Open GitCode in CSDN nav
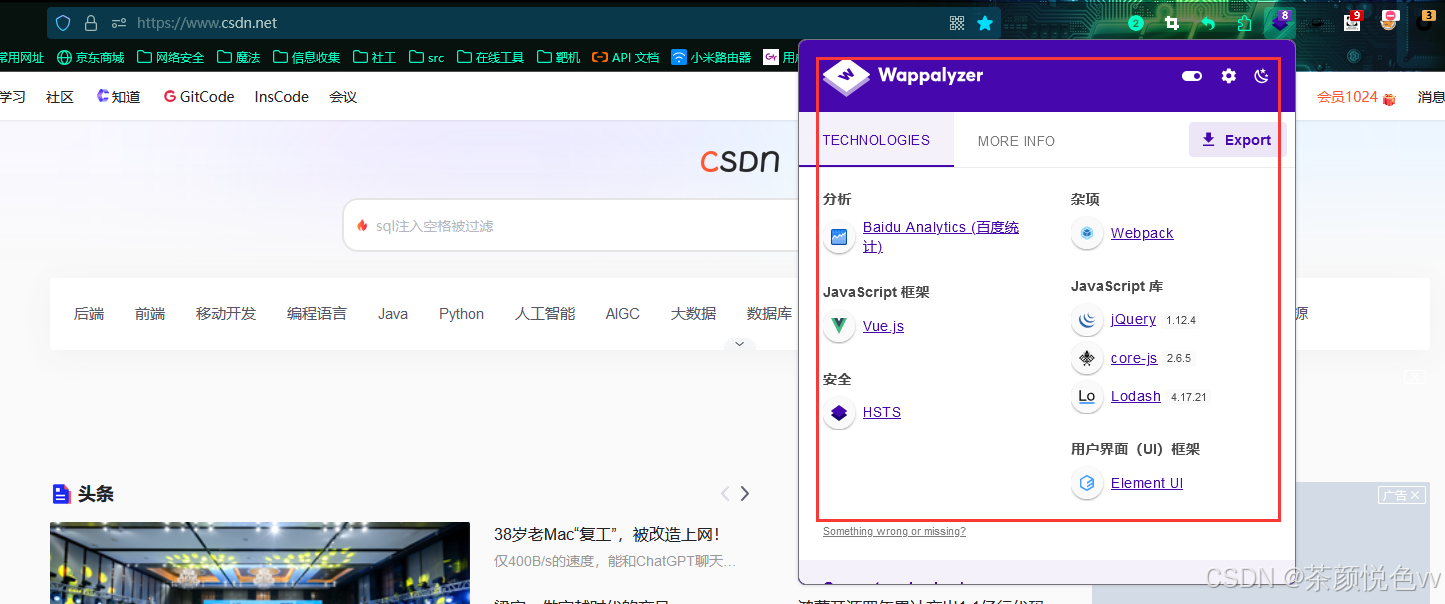 (x=199, y=97)
